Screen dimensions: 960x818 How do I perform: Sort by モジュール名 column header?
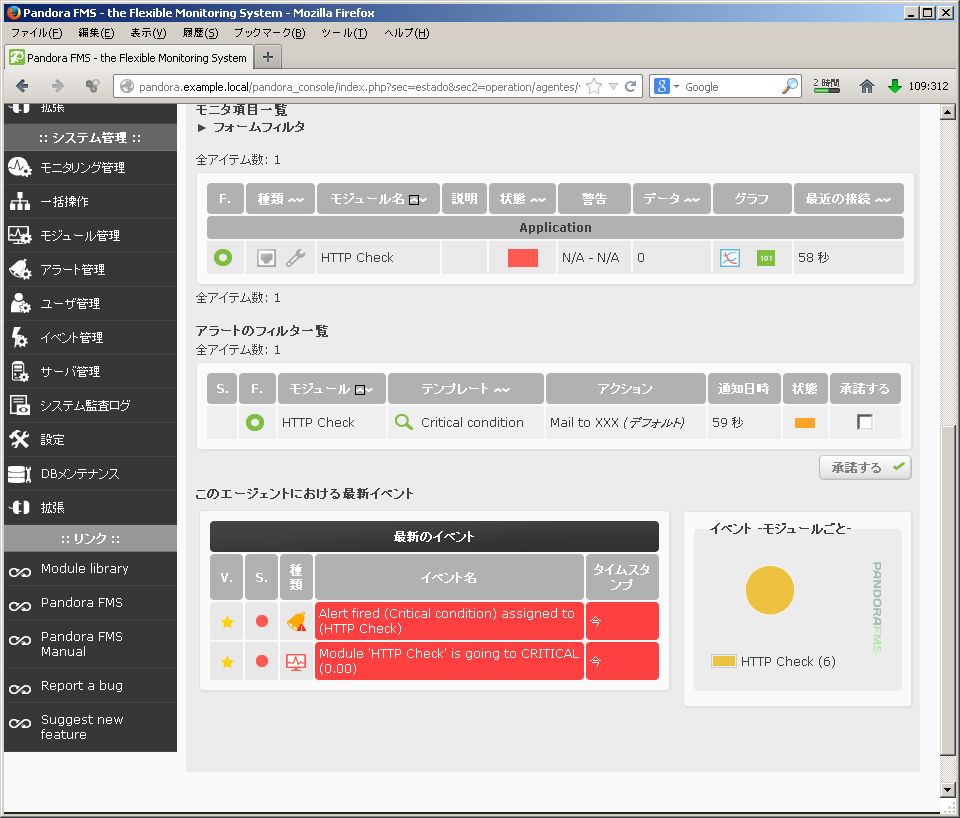pyautogui.click(x=378, y=198)
